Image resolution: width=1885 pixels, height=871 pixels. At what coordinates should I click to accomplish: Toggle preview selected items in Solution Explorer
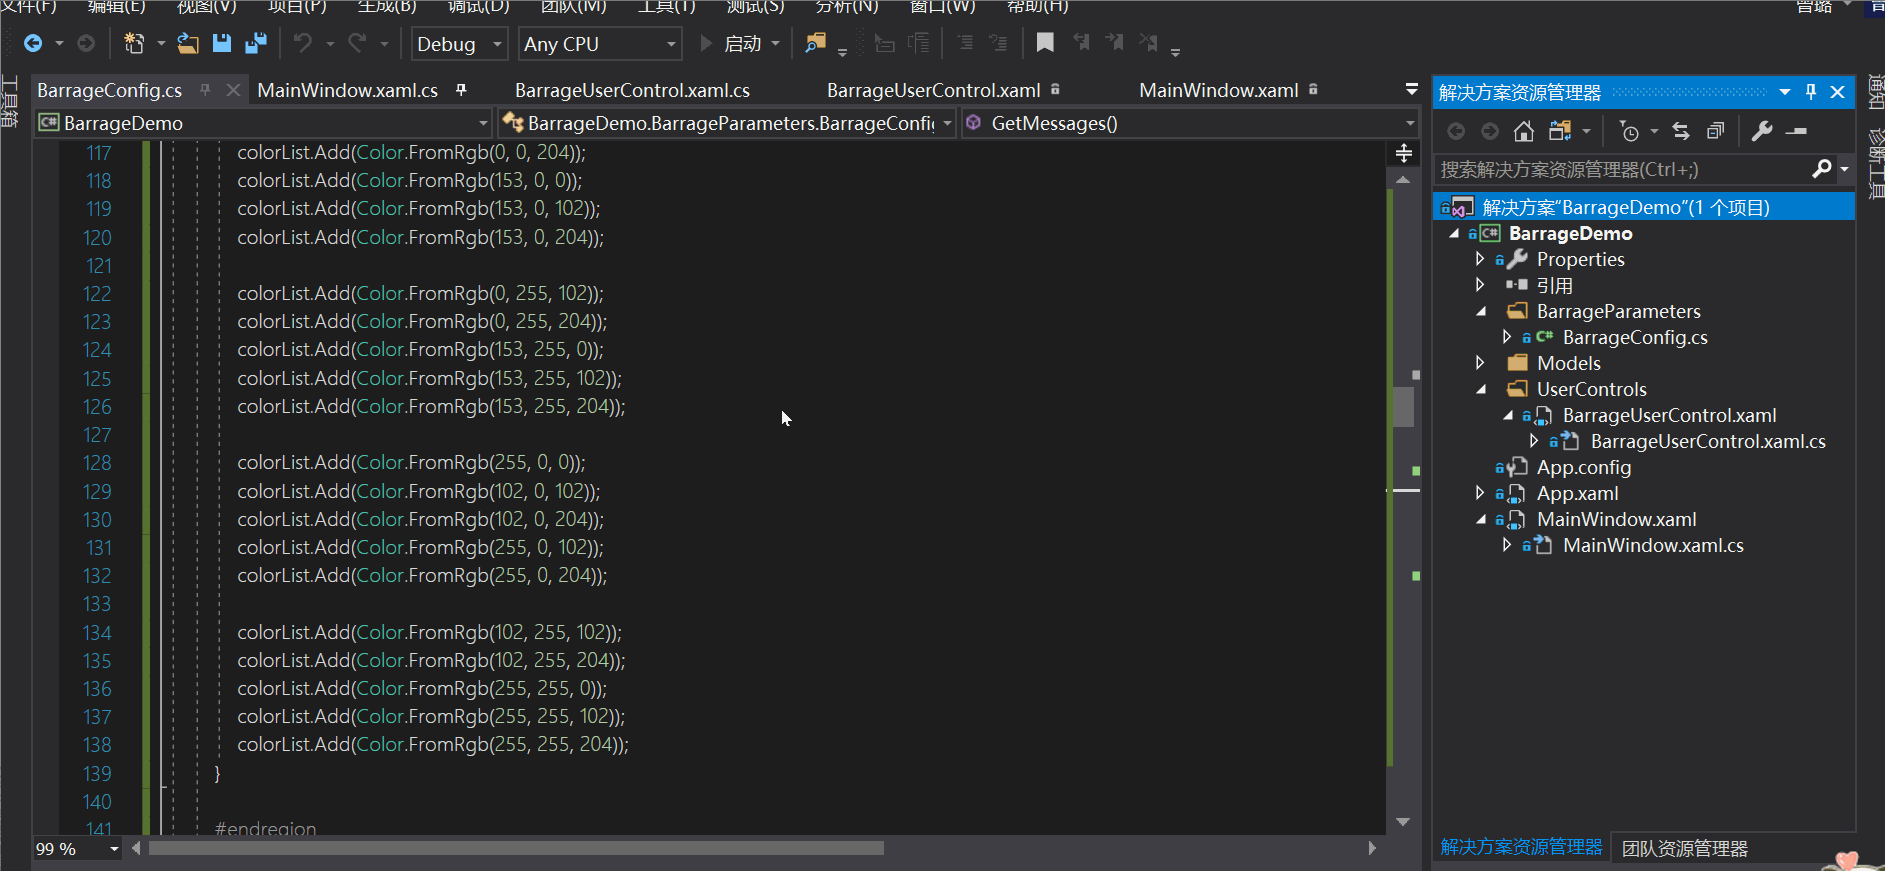[1797, 131]
